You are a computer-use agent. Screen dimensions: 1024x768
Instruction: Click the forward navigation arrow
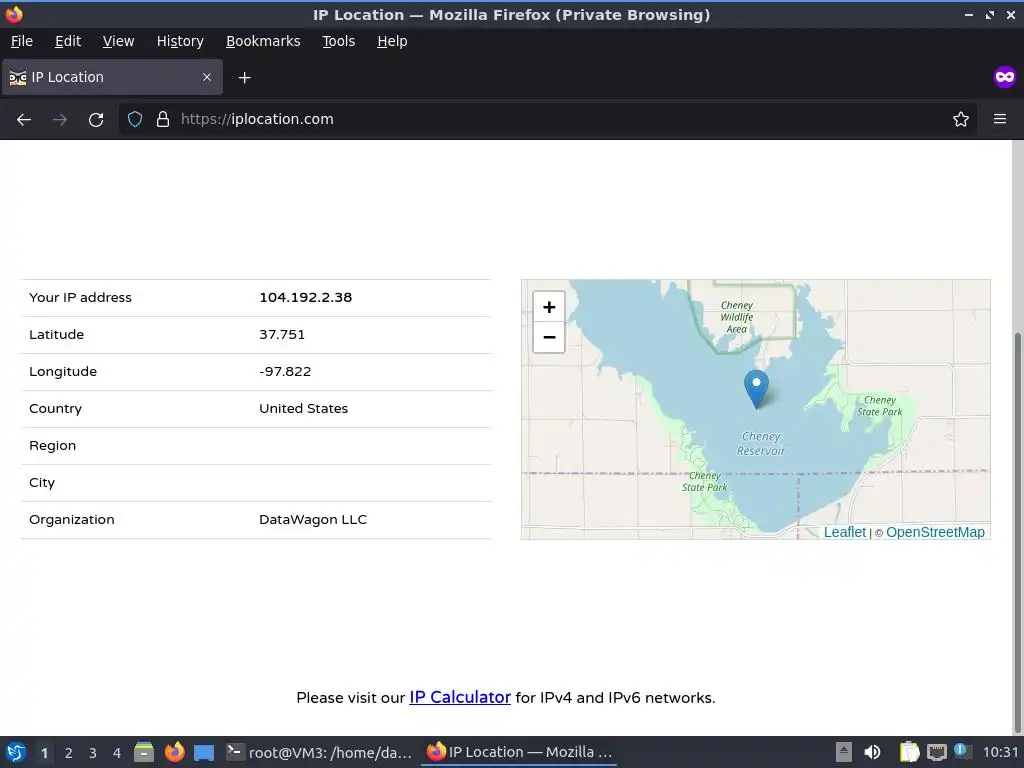(x=60, y=120)
